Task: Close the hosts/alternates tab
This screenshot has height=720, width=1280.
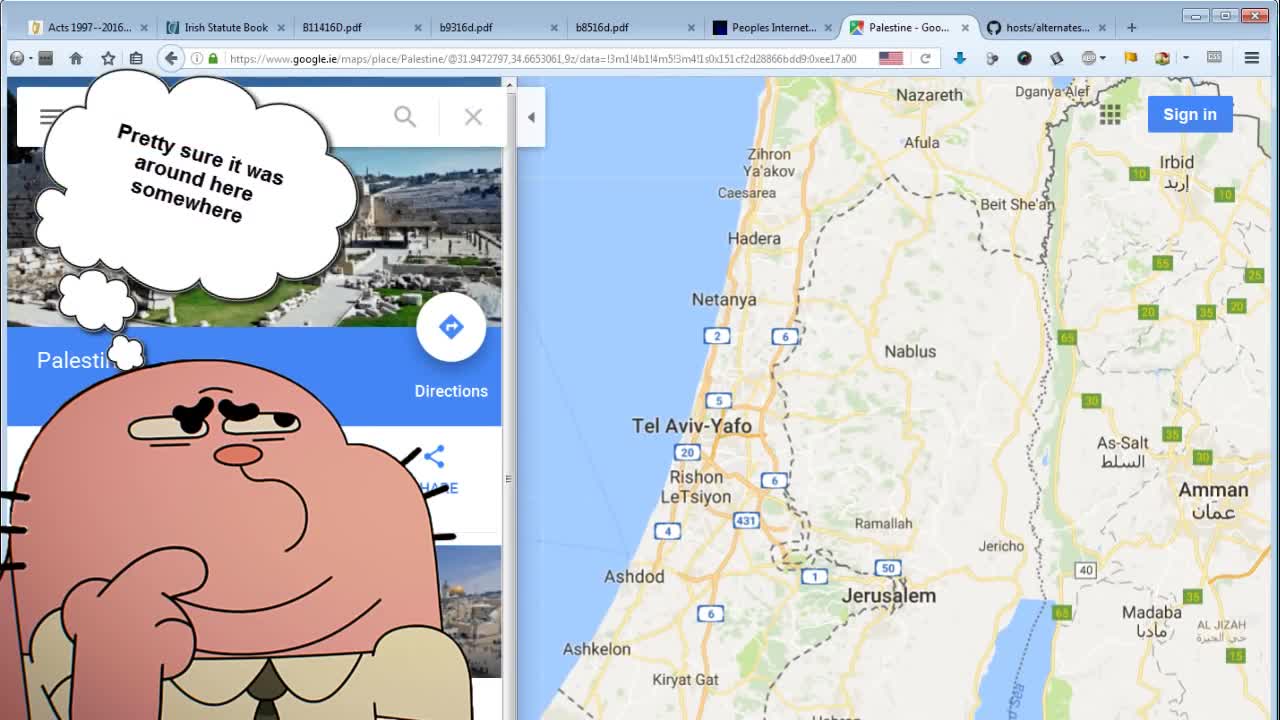Action: click(1102, 28)
